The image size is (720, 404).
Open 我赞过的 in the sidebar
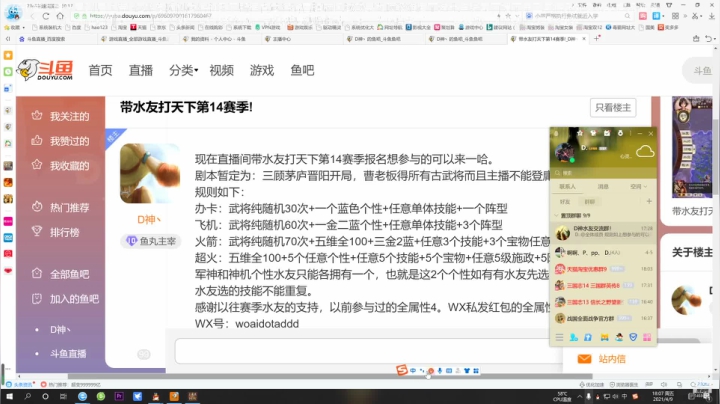61,141
